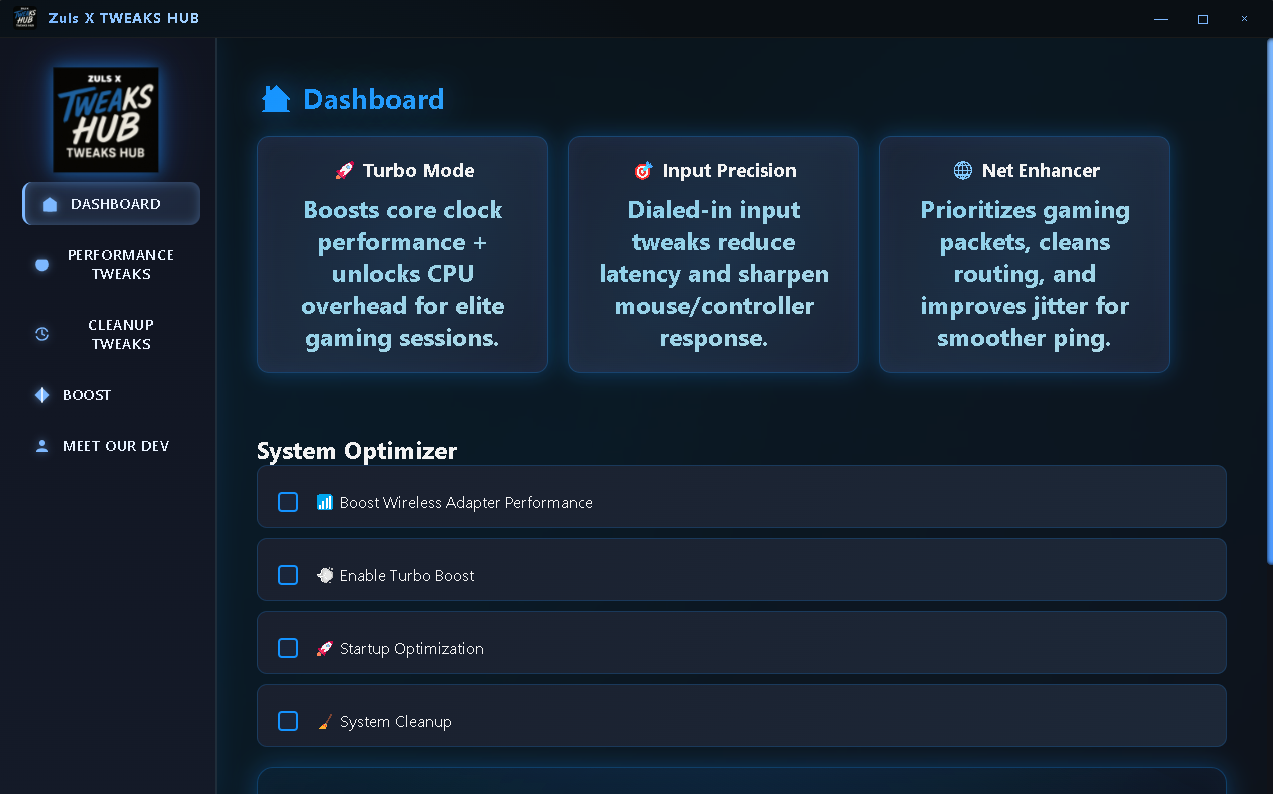This screenshot has width=1273, height=794.
Task: Click the blue house icon next to the Dashboard heading
Action: point(276,99)
